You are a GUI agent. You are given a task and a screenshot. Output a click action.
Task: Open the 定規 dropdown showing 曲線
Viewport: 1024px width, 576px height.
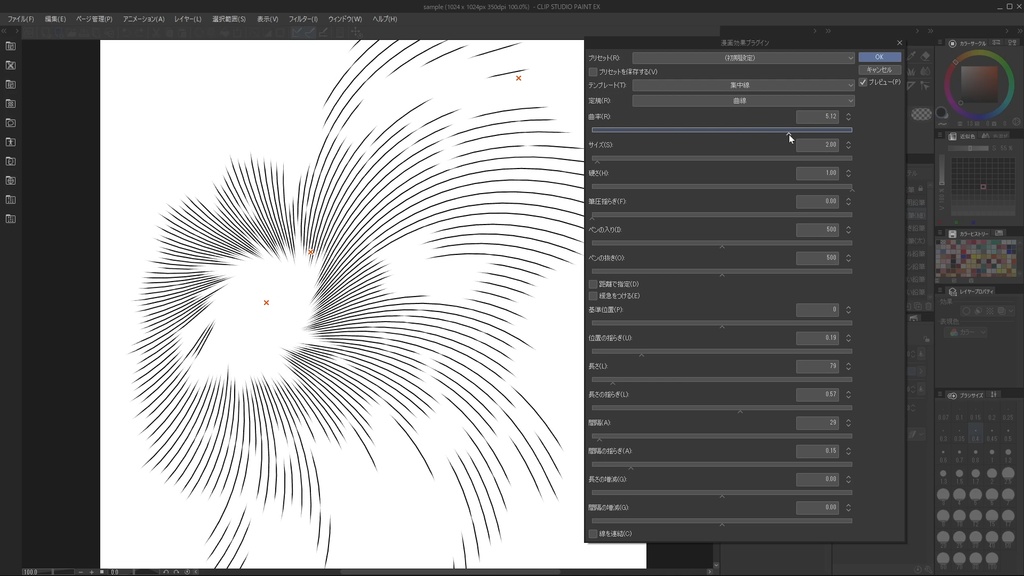tap(744, 100)
